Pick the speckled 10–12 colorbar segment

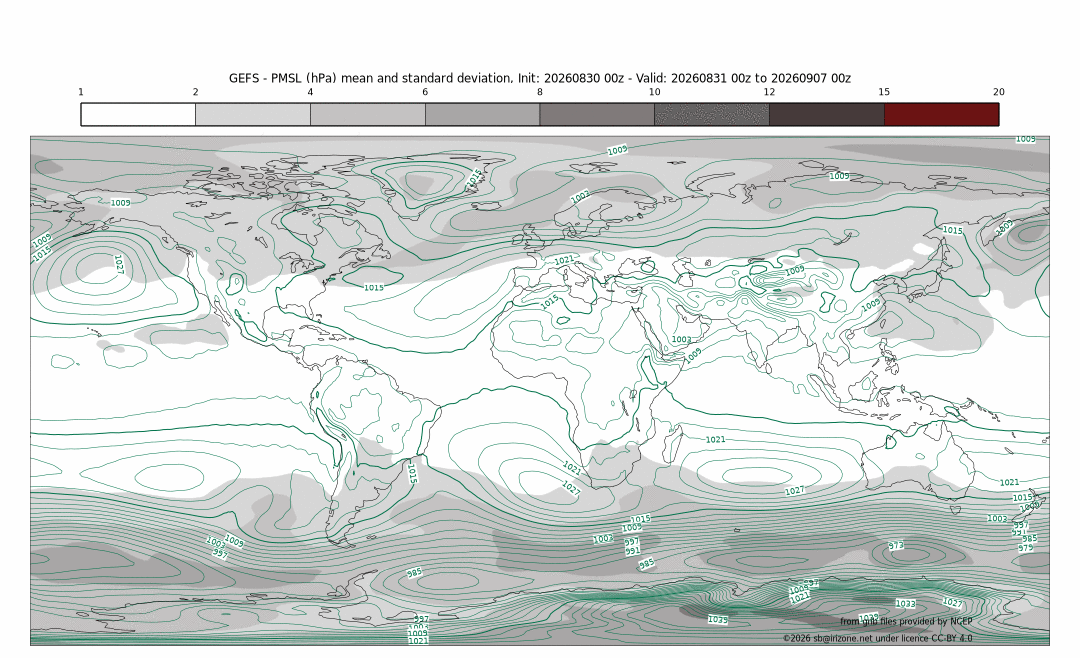coord(712,114)
